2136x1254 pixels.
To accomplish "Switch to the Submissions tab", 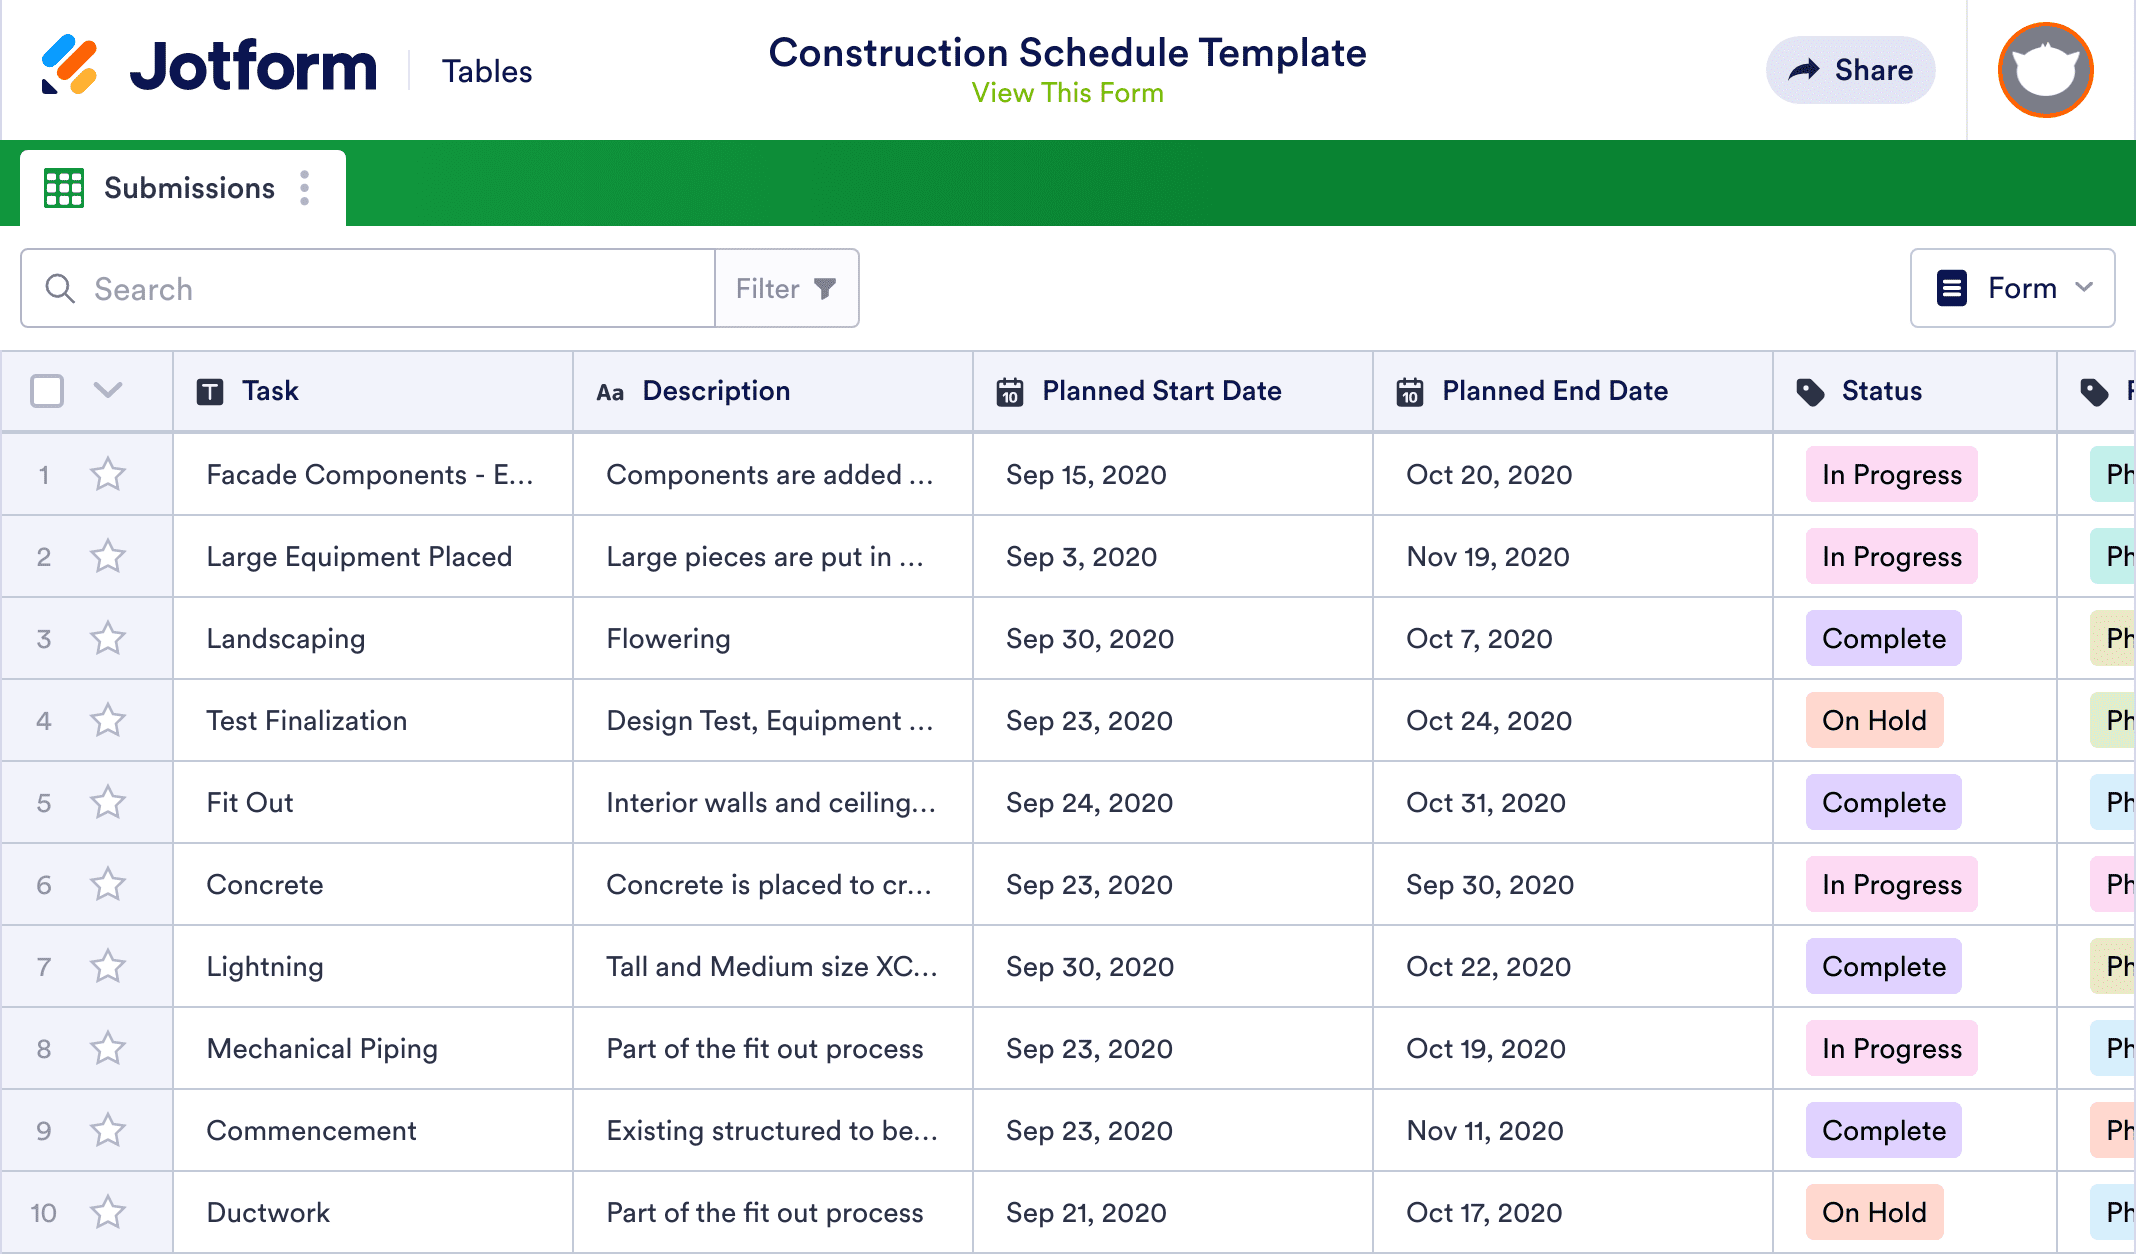I will tap(189, 188).
